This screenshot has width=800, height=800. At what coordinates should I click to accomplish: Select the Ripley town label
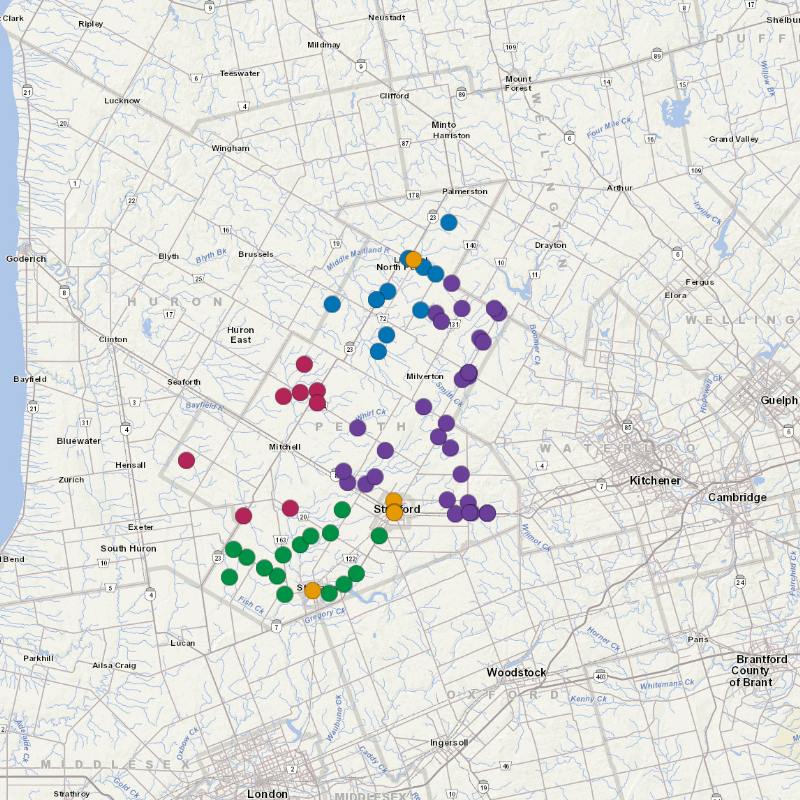[91, 24]
